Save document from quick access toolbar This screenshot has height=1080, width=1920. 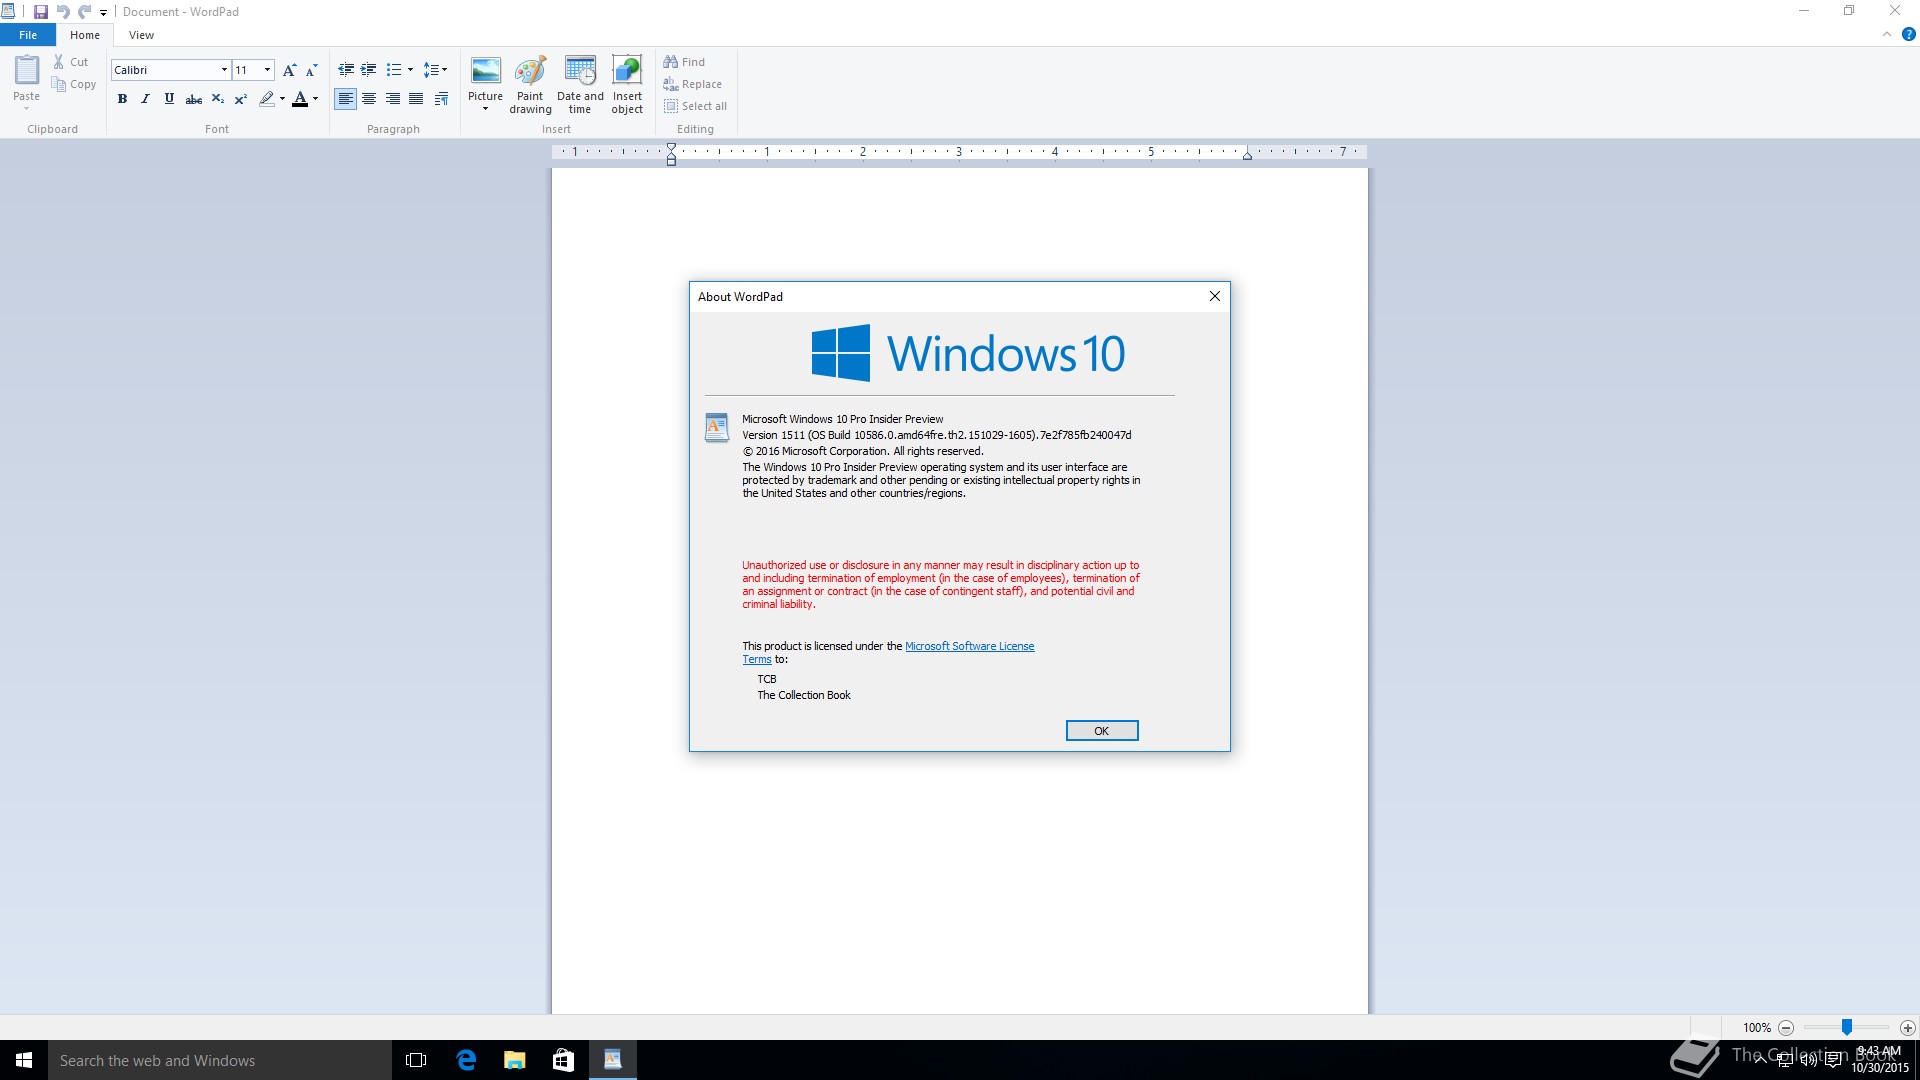[x=41, y=12]
